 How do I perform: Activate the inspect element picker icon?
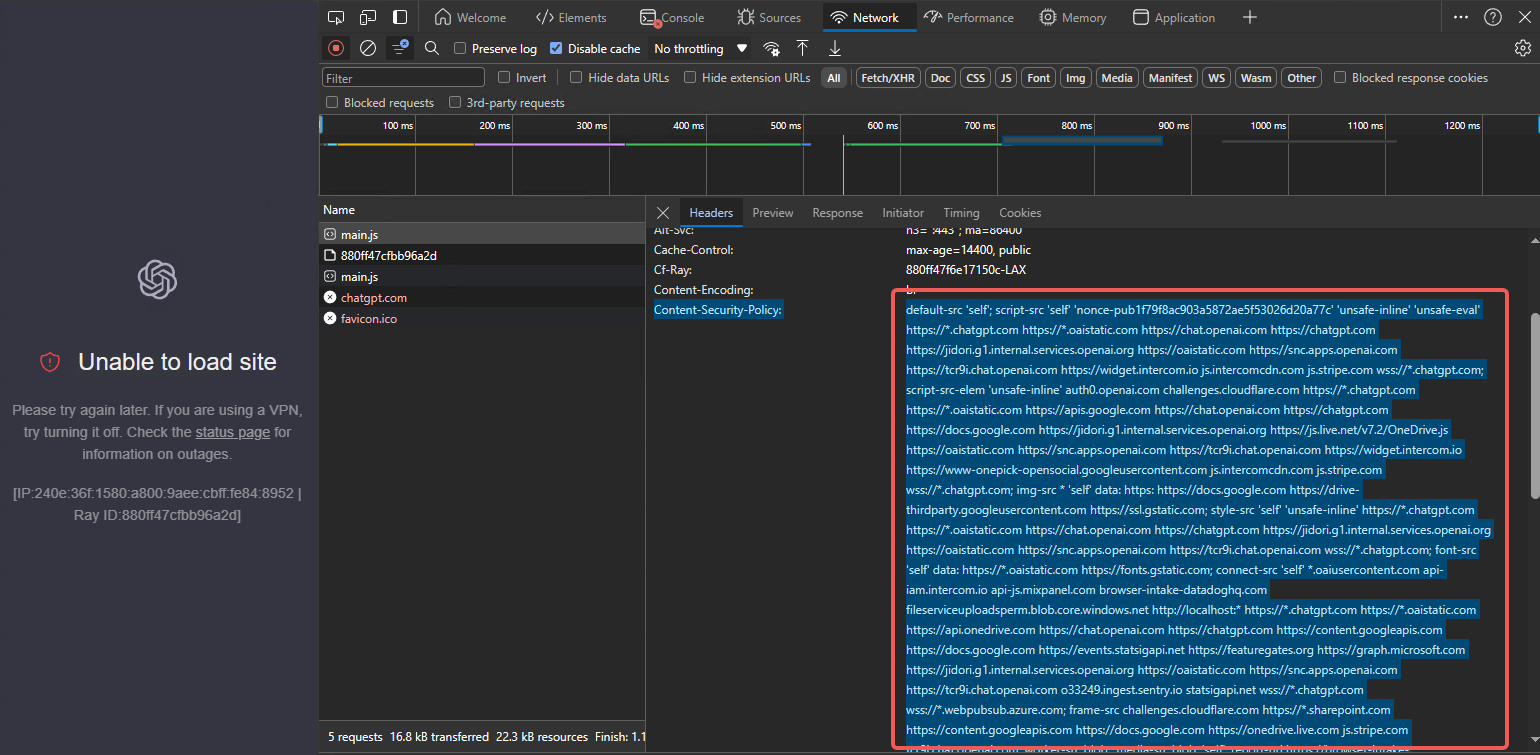[336, 17]
